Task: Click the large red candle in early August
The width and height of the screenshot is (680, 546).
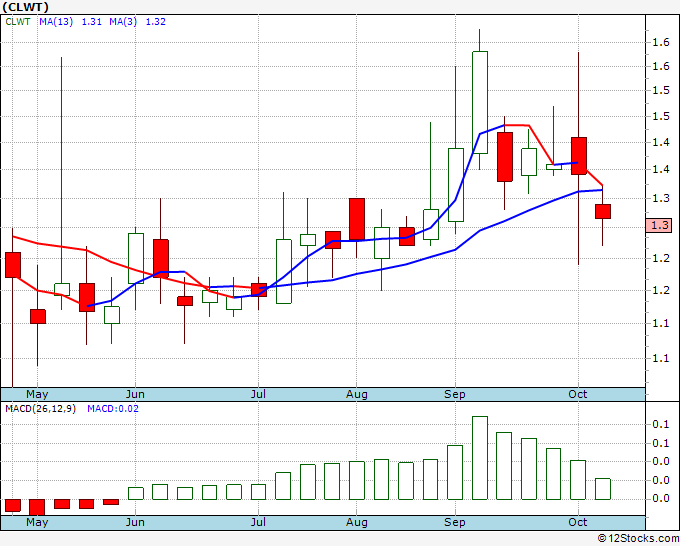Action: pyautogui.click(x=357, y=219)
